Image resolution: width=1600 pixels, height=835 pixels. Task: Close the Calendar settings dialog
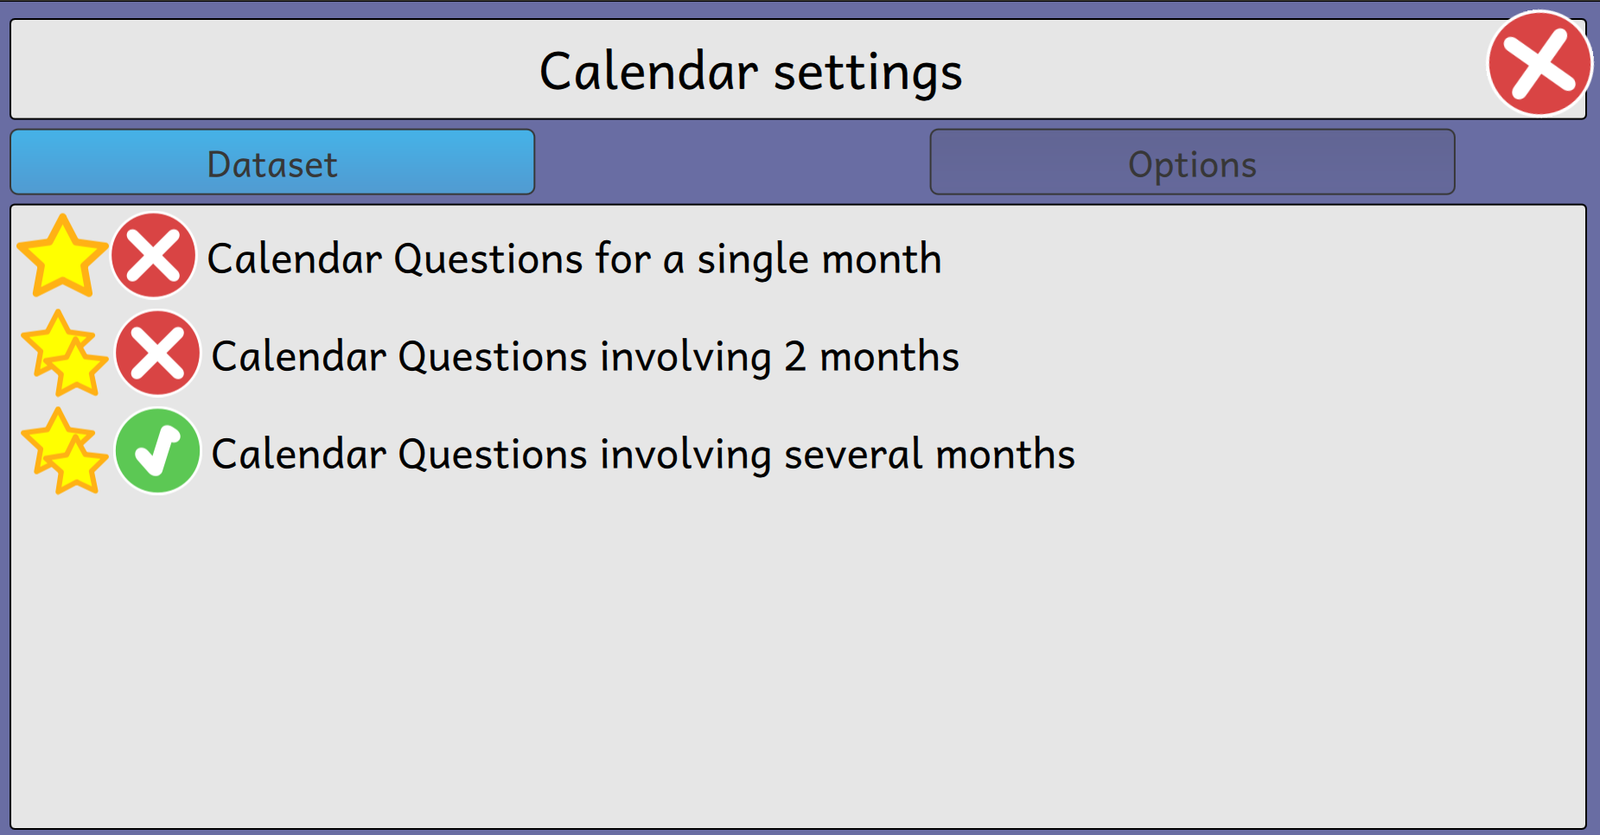(x=1539, y=63)
